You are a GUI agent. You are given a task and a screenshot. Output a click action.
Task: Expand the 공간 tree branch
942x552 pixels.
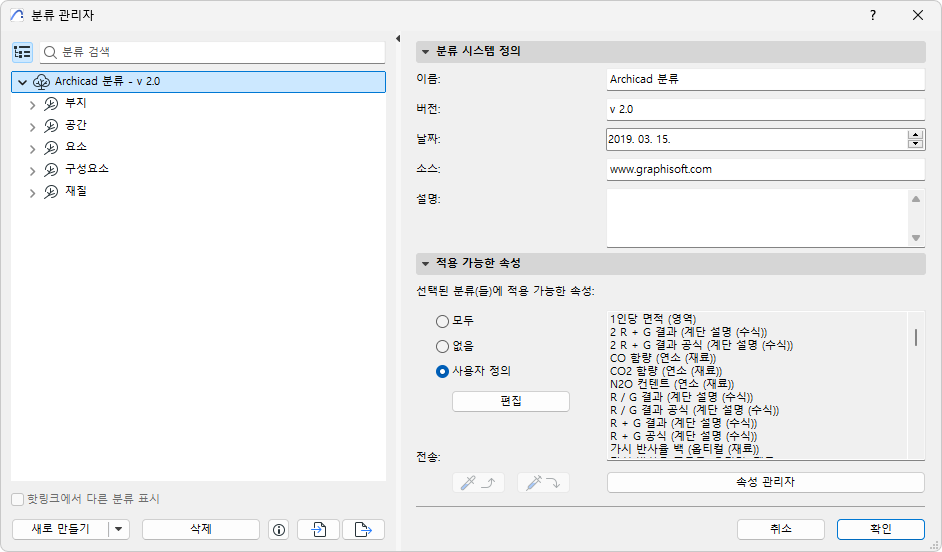tap(32, 127)
